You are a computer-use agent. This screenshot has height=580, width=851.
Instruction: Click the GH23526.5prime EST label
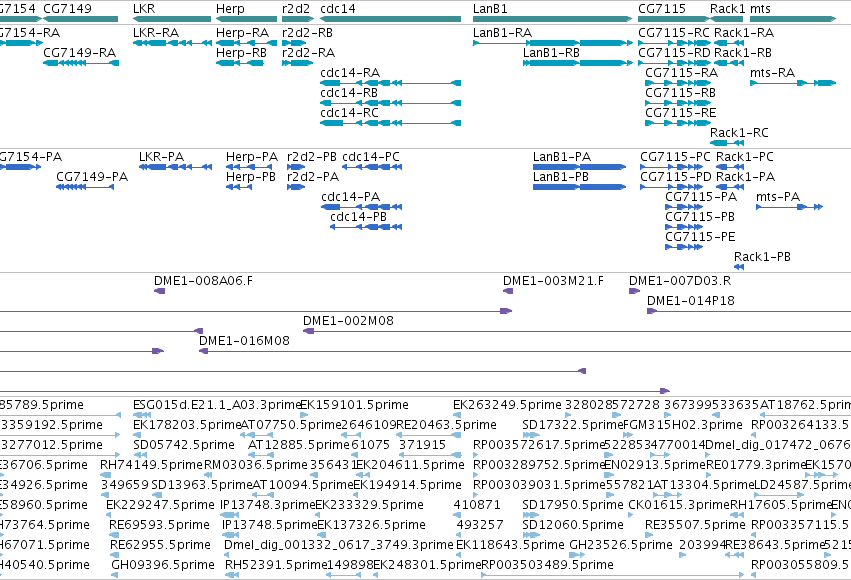coord(621,545)
